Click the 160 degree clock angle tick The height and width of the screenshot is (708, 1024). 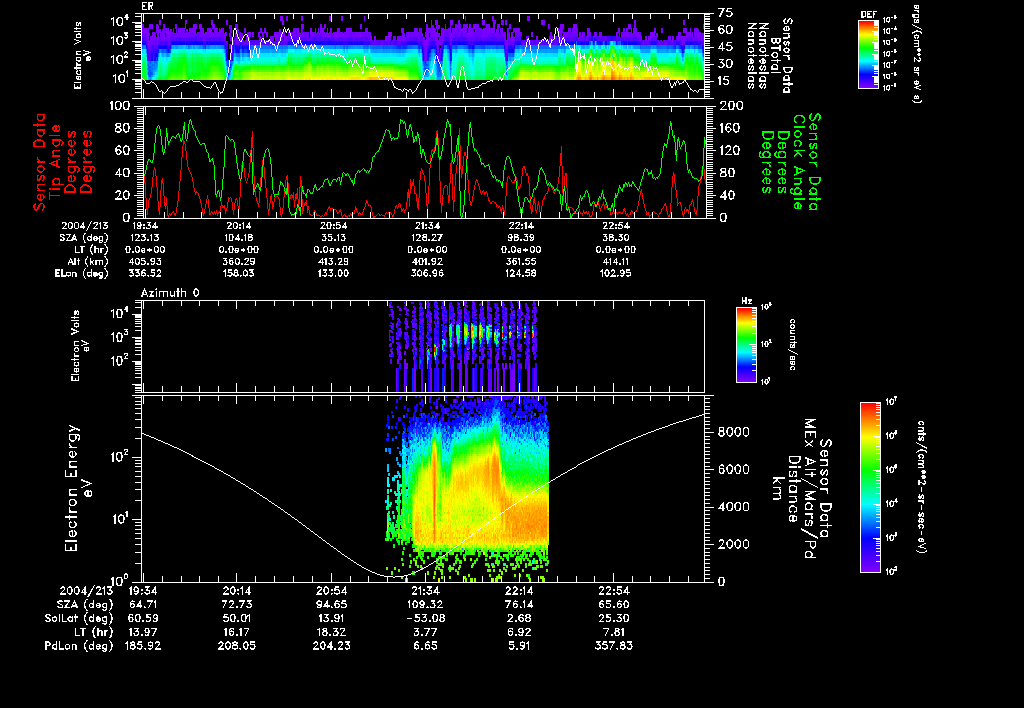point(729,128)
